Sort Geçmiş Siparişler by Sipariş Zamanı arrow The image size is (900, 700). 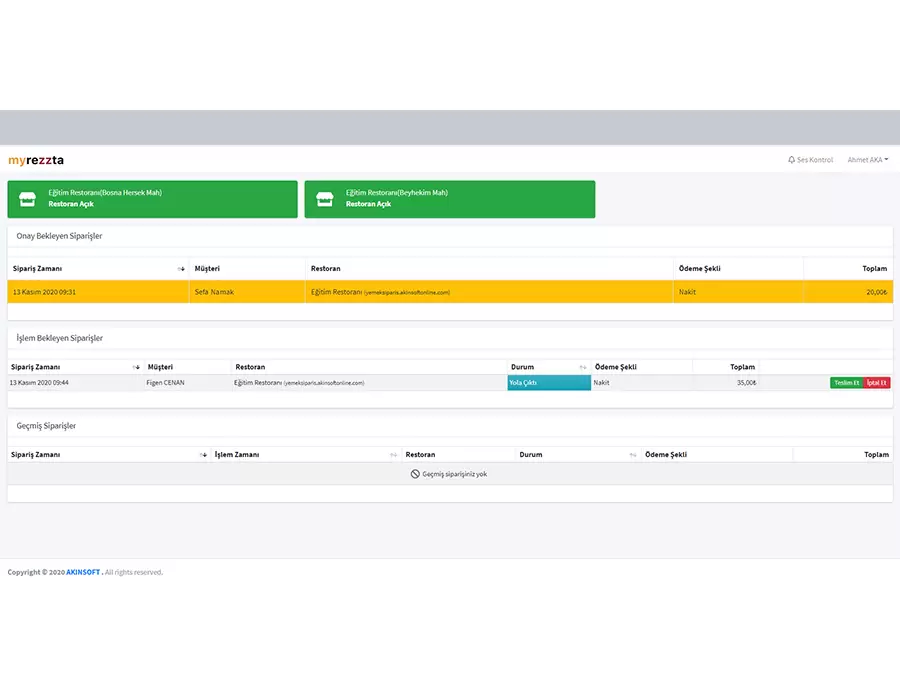point(203,455)
